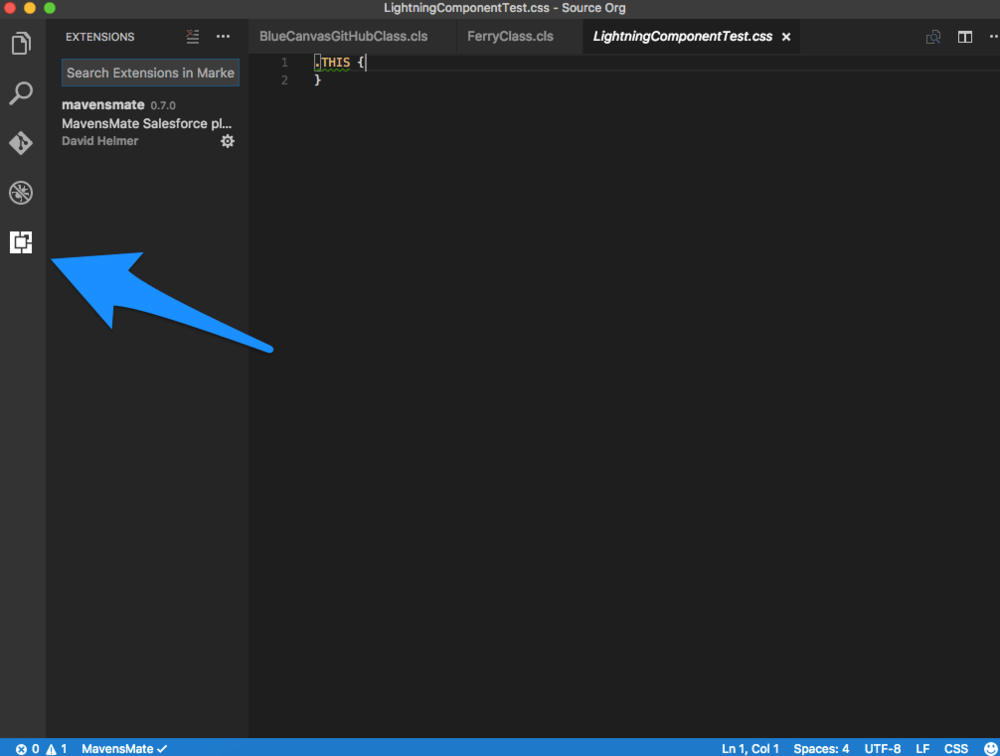Click the EXTENSIONS panel header title
This screenshot has width=1000, height=756.
[x=100, y=37]
